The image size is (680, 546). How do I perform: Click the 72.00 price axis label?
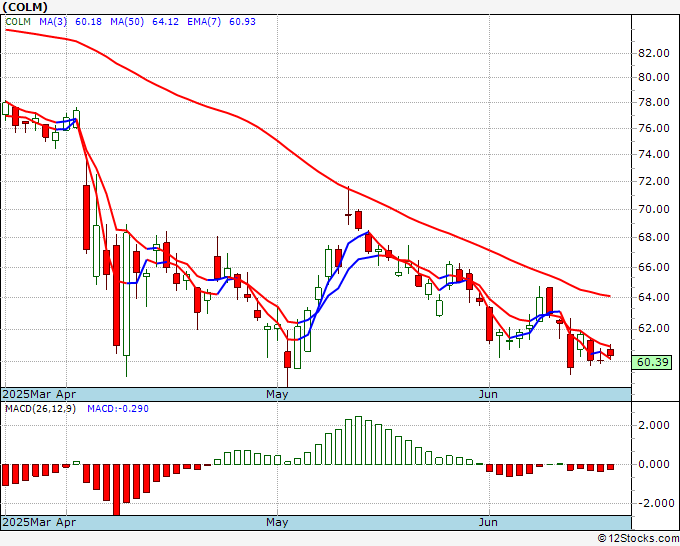coord(654,181)
